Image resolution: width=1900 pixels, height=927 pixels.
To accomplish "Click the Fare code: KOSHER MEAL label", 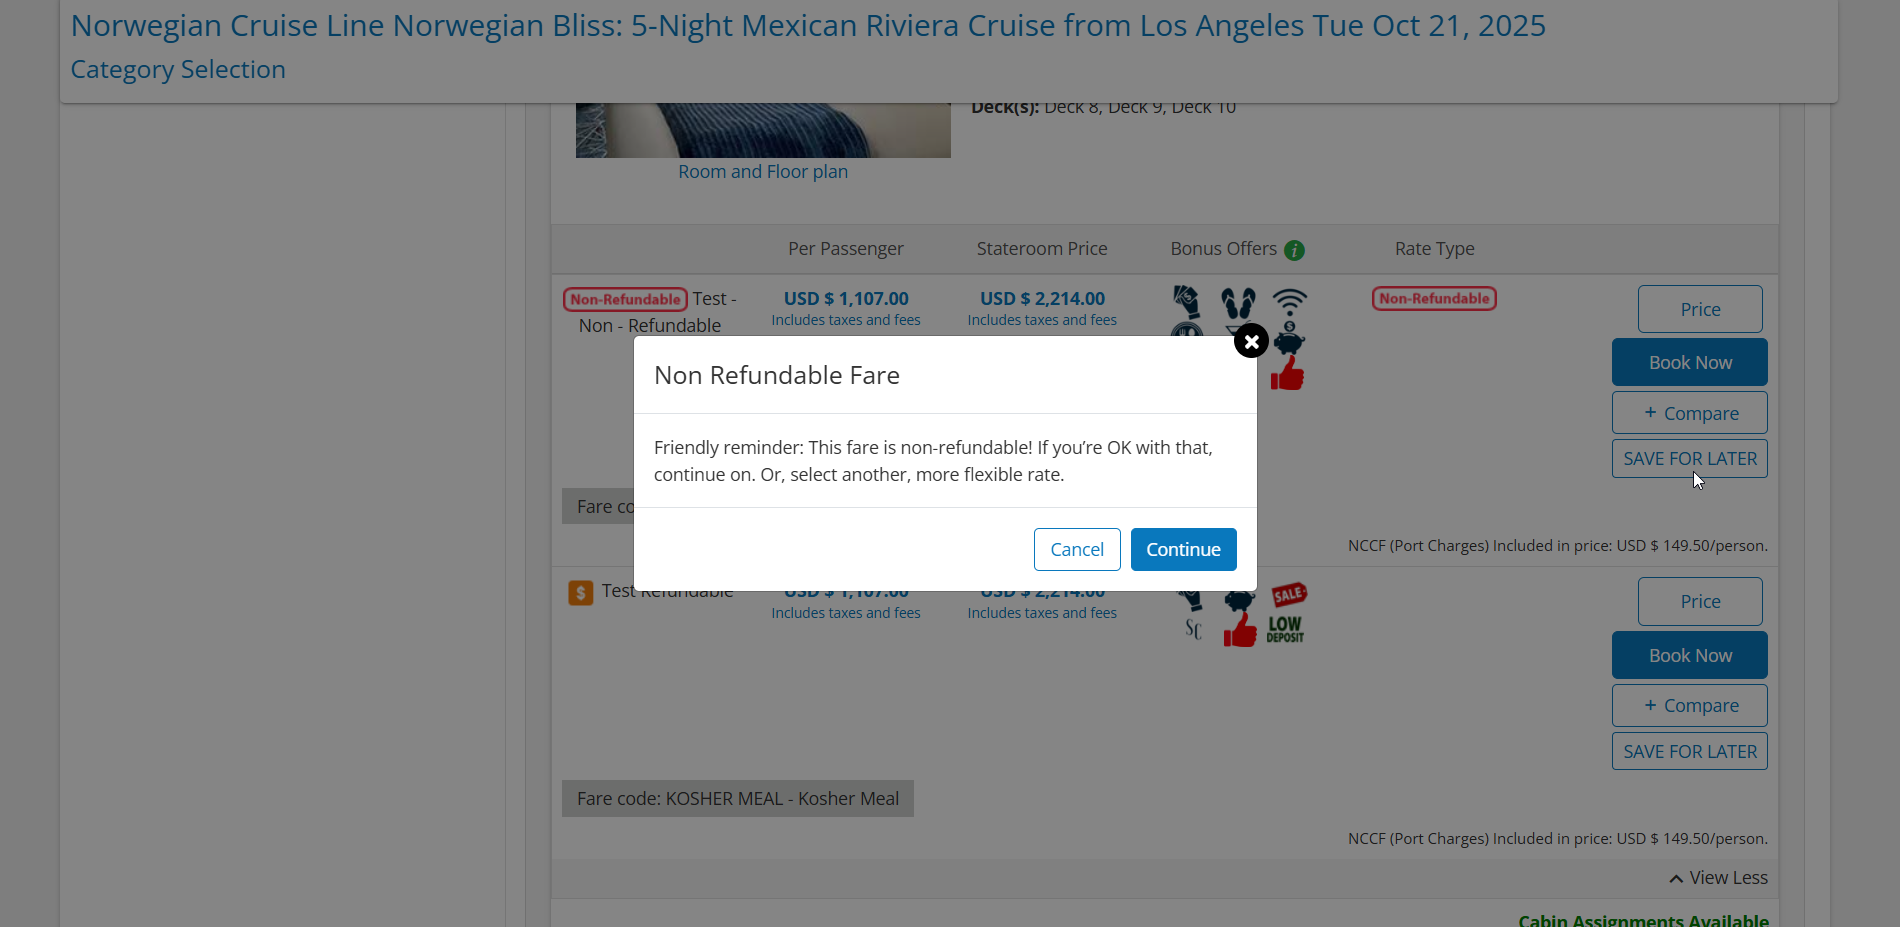I will tap(738, 798).
